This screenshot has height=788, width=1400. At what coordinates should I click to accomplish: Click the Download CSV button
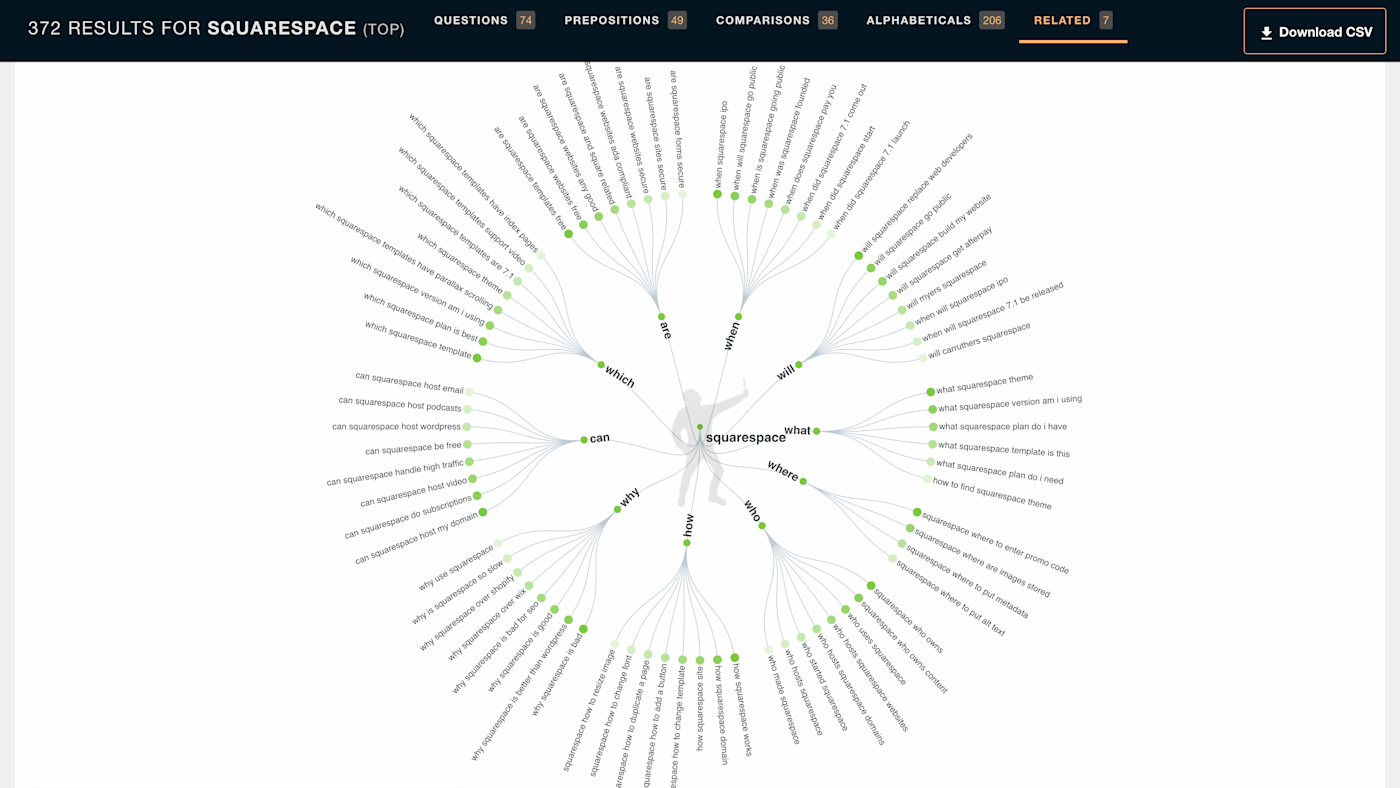click(1315, 31)
